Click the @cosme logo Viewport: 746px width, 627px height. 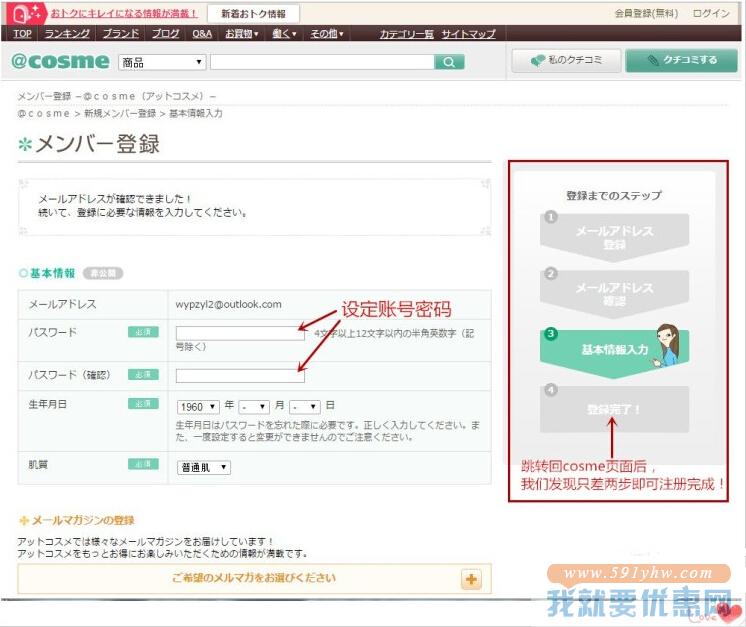[60, 61]
